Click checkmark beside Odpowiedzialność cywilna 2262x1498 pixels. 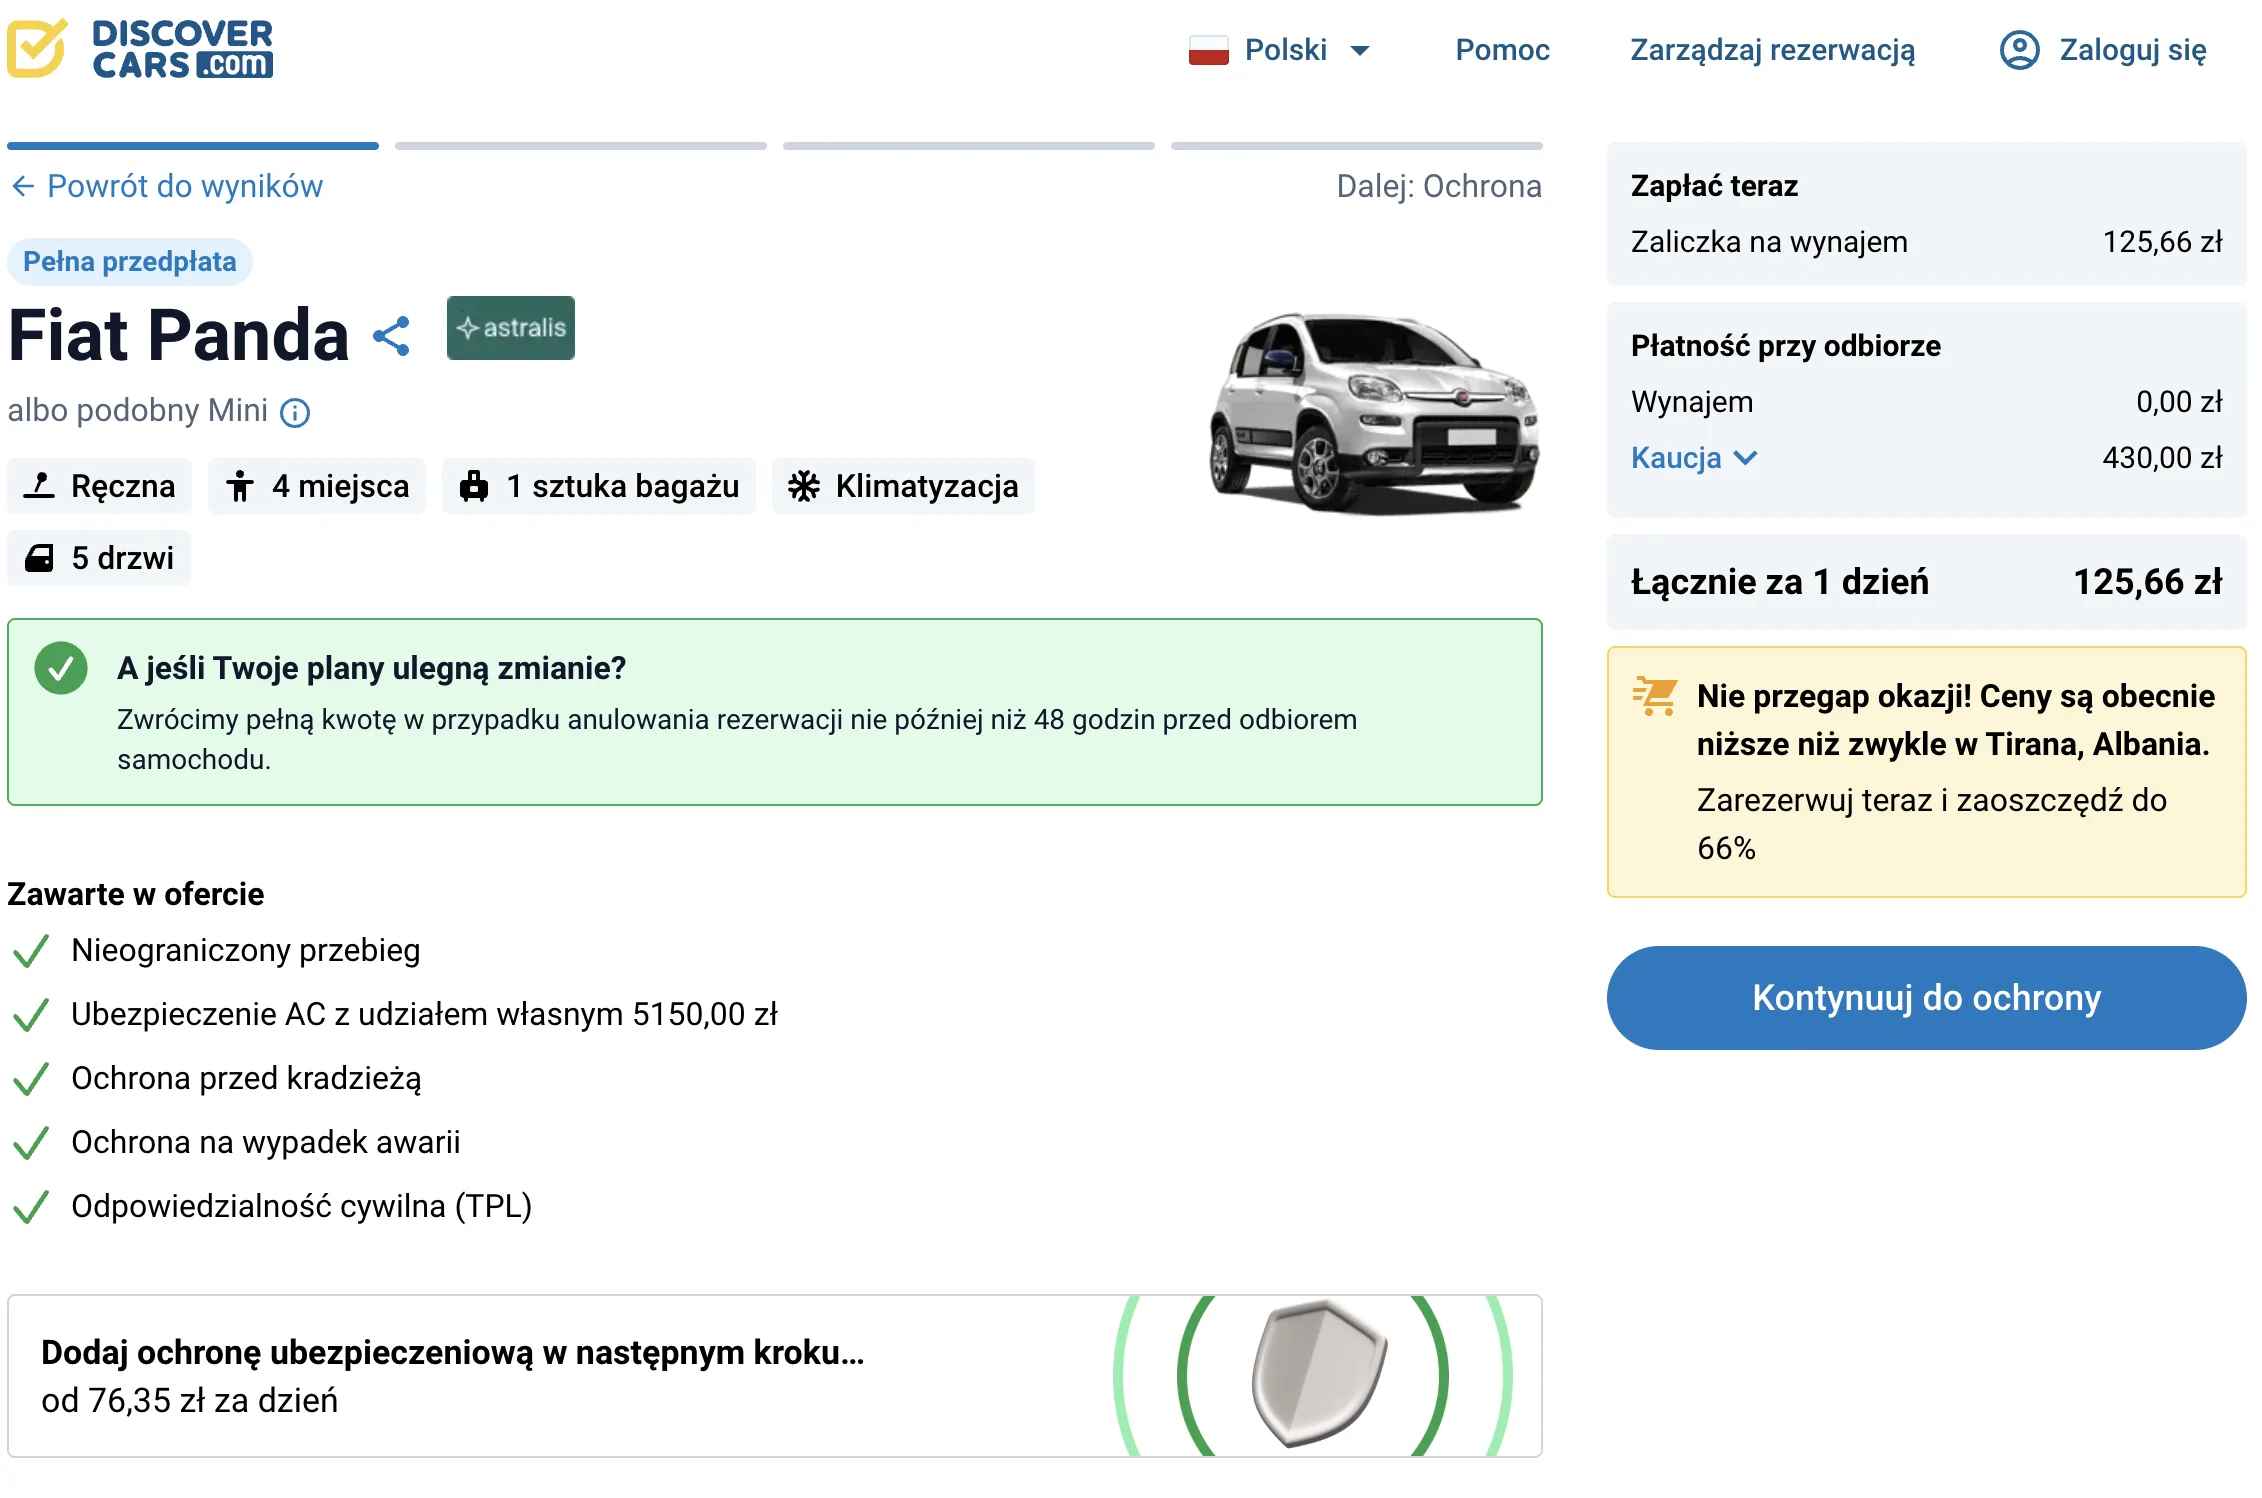(31, 1207)
